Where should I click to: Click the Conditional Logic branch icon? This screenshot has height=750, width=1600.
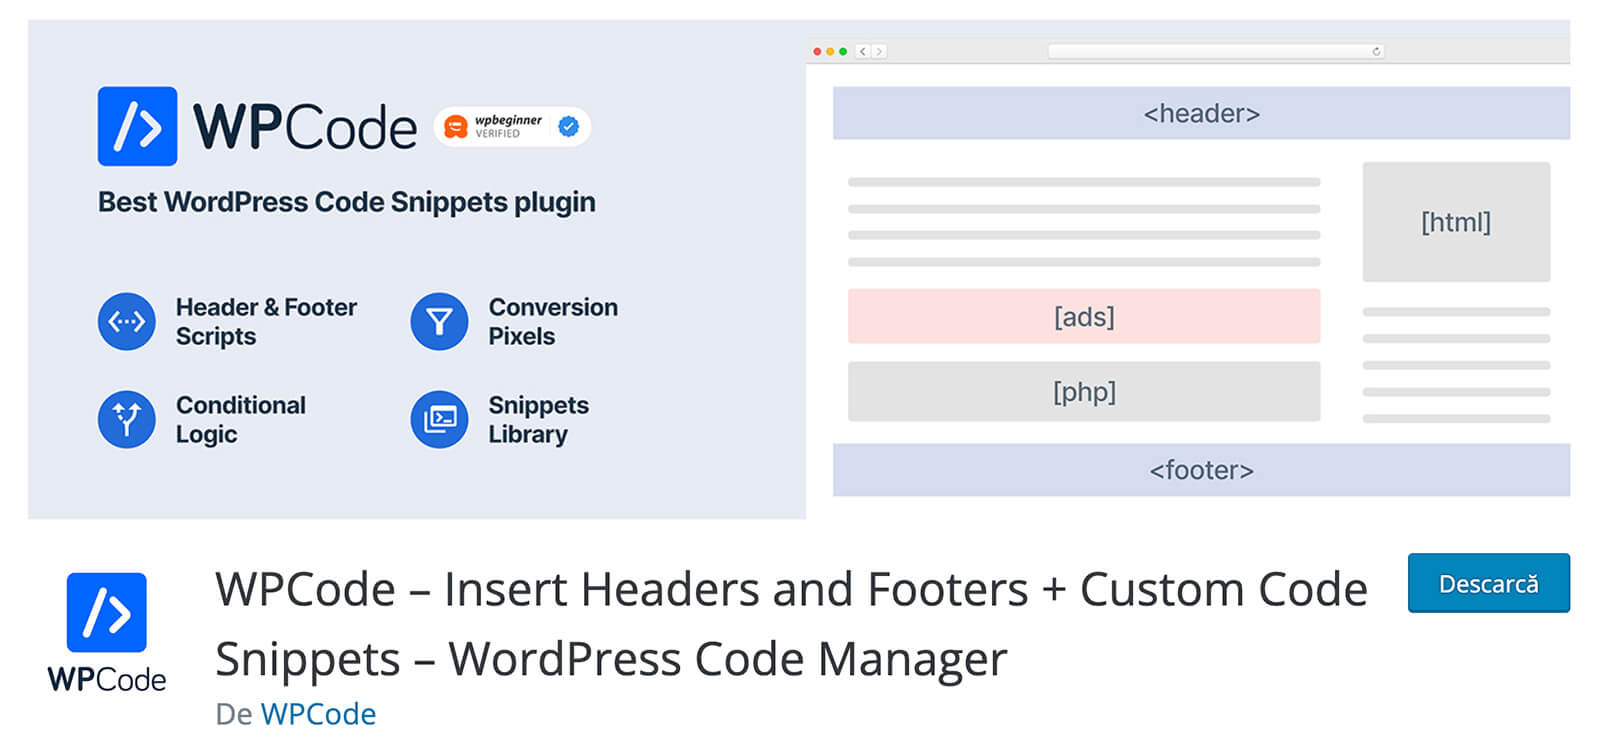tap(127, 419)
